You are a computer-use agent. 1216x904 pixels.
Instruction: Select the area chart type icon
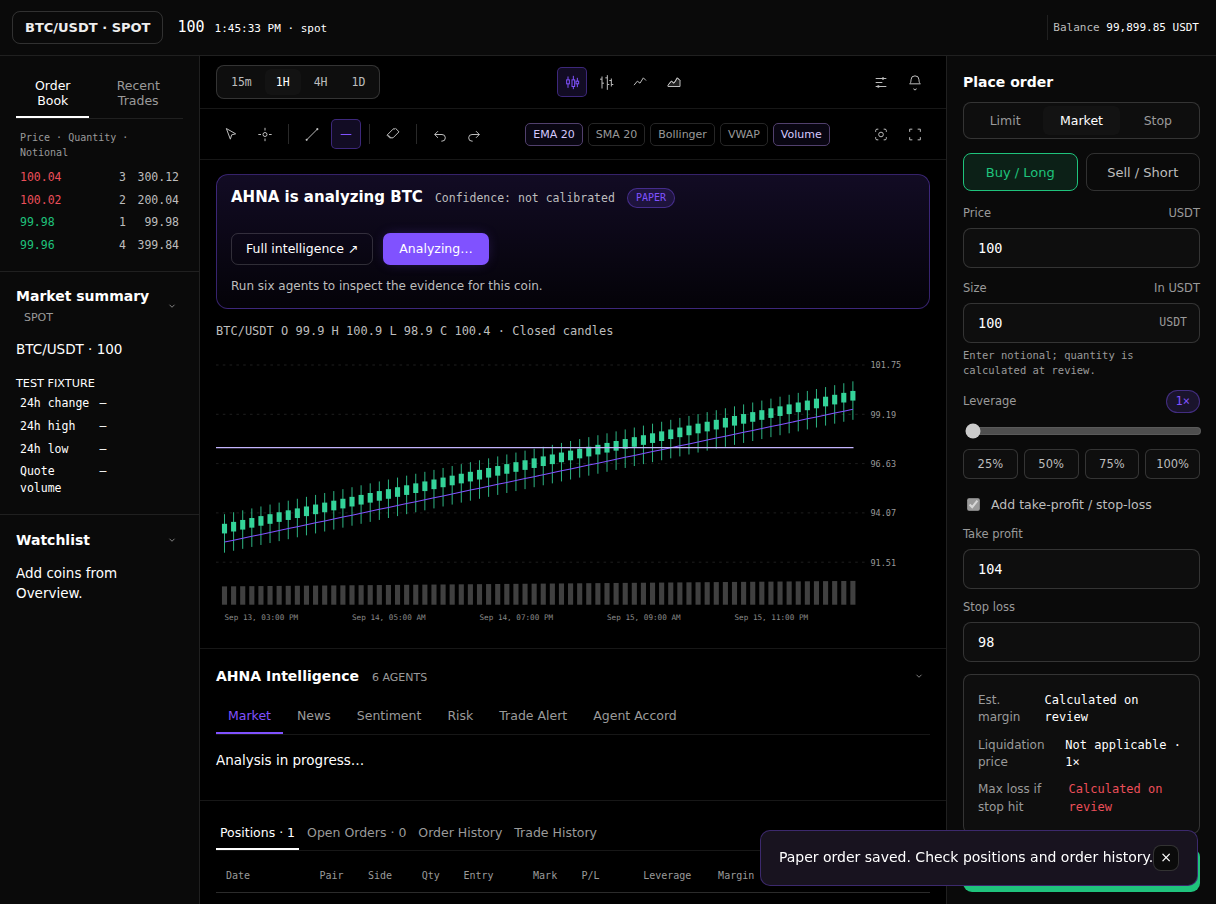point(674,82)
